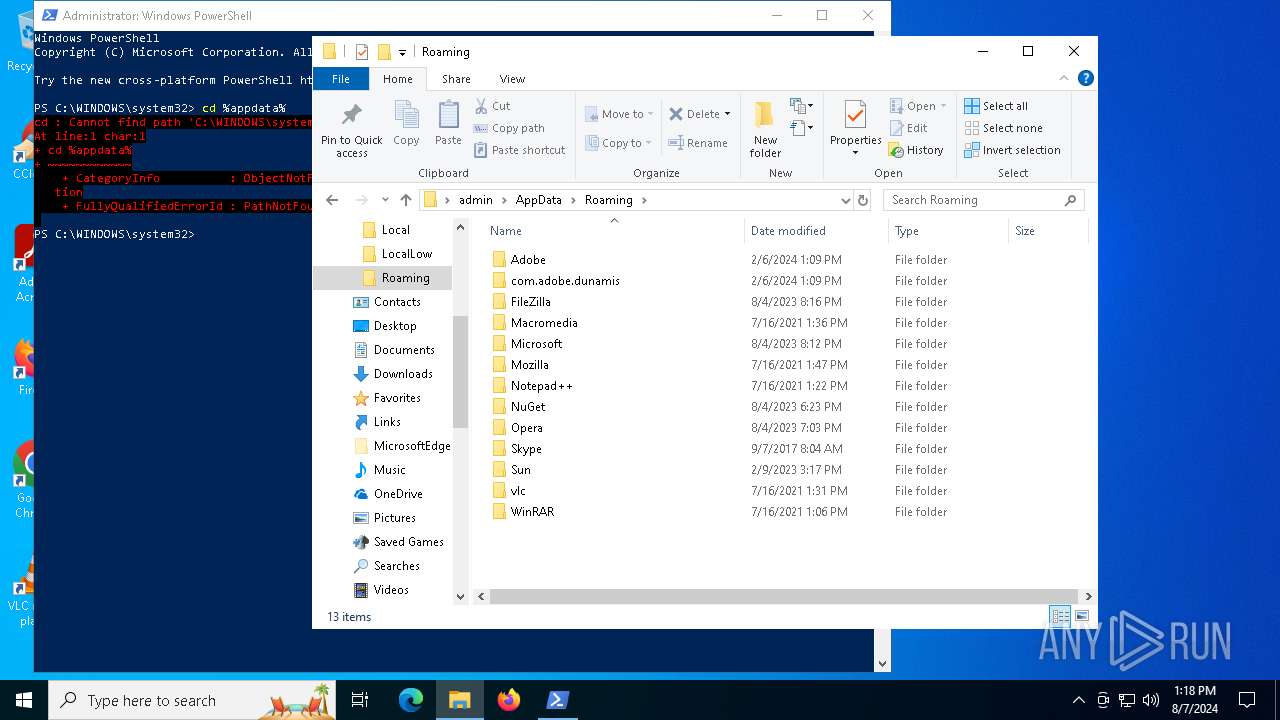
Task: Click the horizontal scrollbar in file list
Action: coord(783,596)
